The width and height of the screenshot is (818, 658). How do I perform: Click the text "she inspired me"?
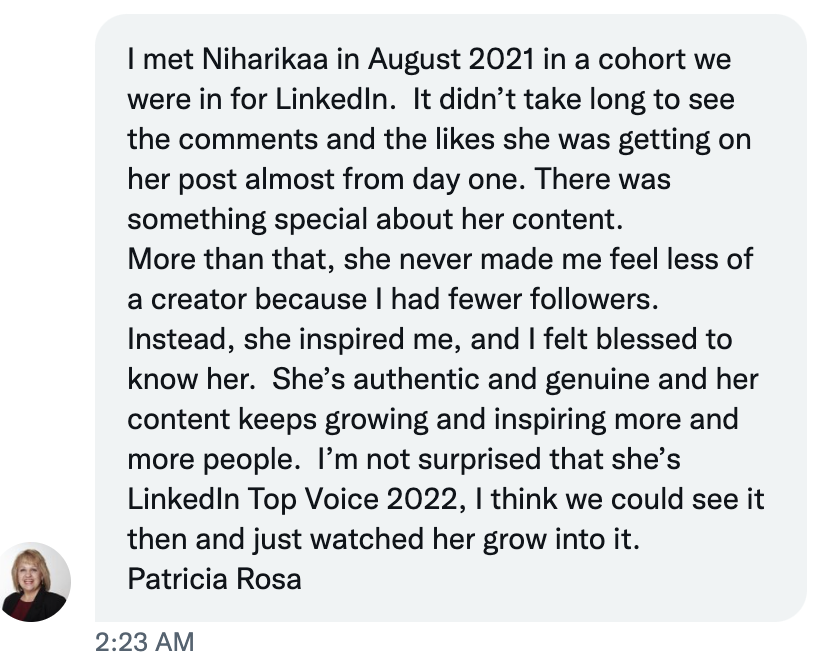(338, 339)
